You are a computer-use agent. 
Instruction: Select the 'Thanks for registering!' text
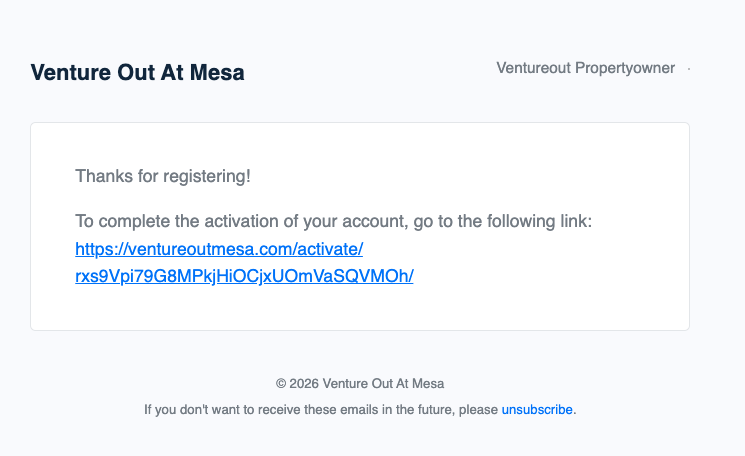tap(162, 177)
